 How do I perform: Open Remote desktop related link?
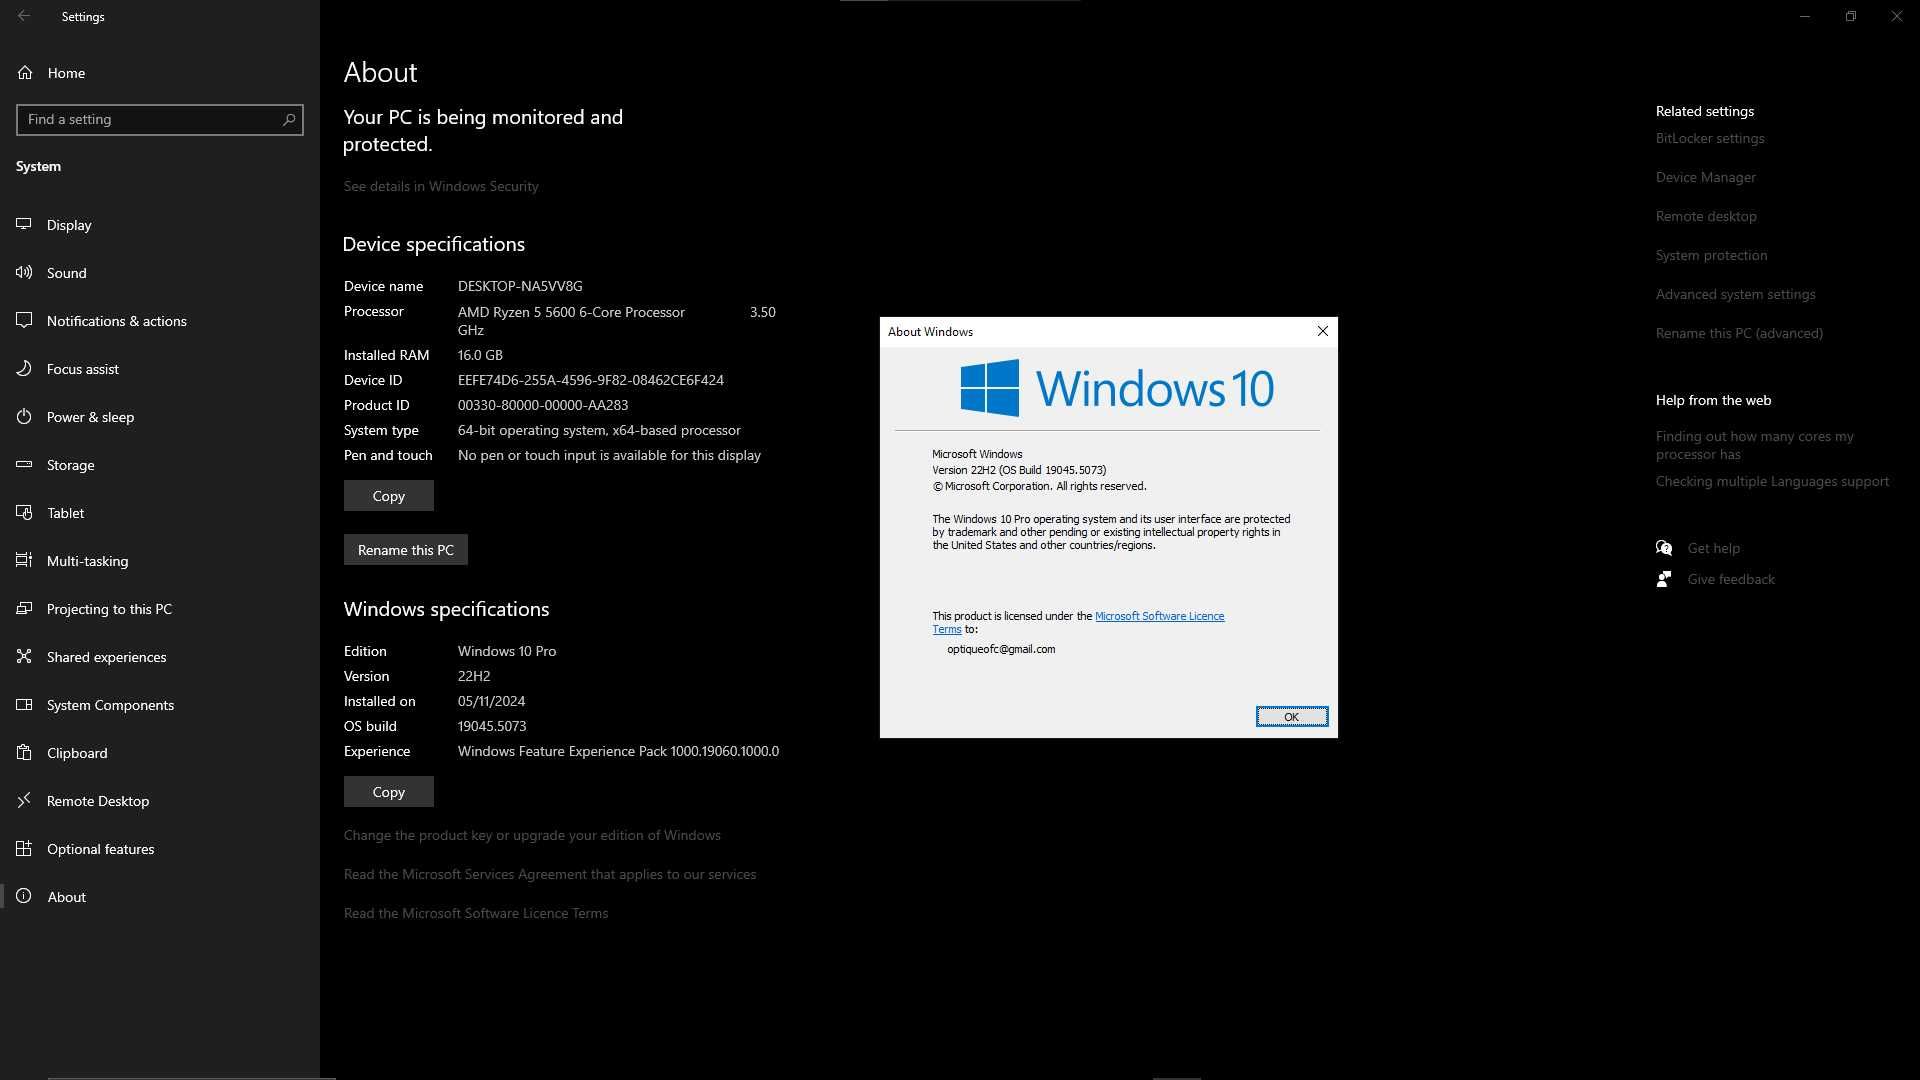(x=1706, y=216)
